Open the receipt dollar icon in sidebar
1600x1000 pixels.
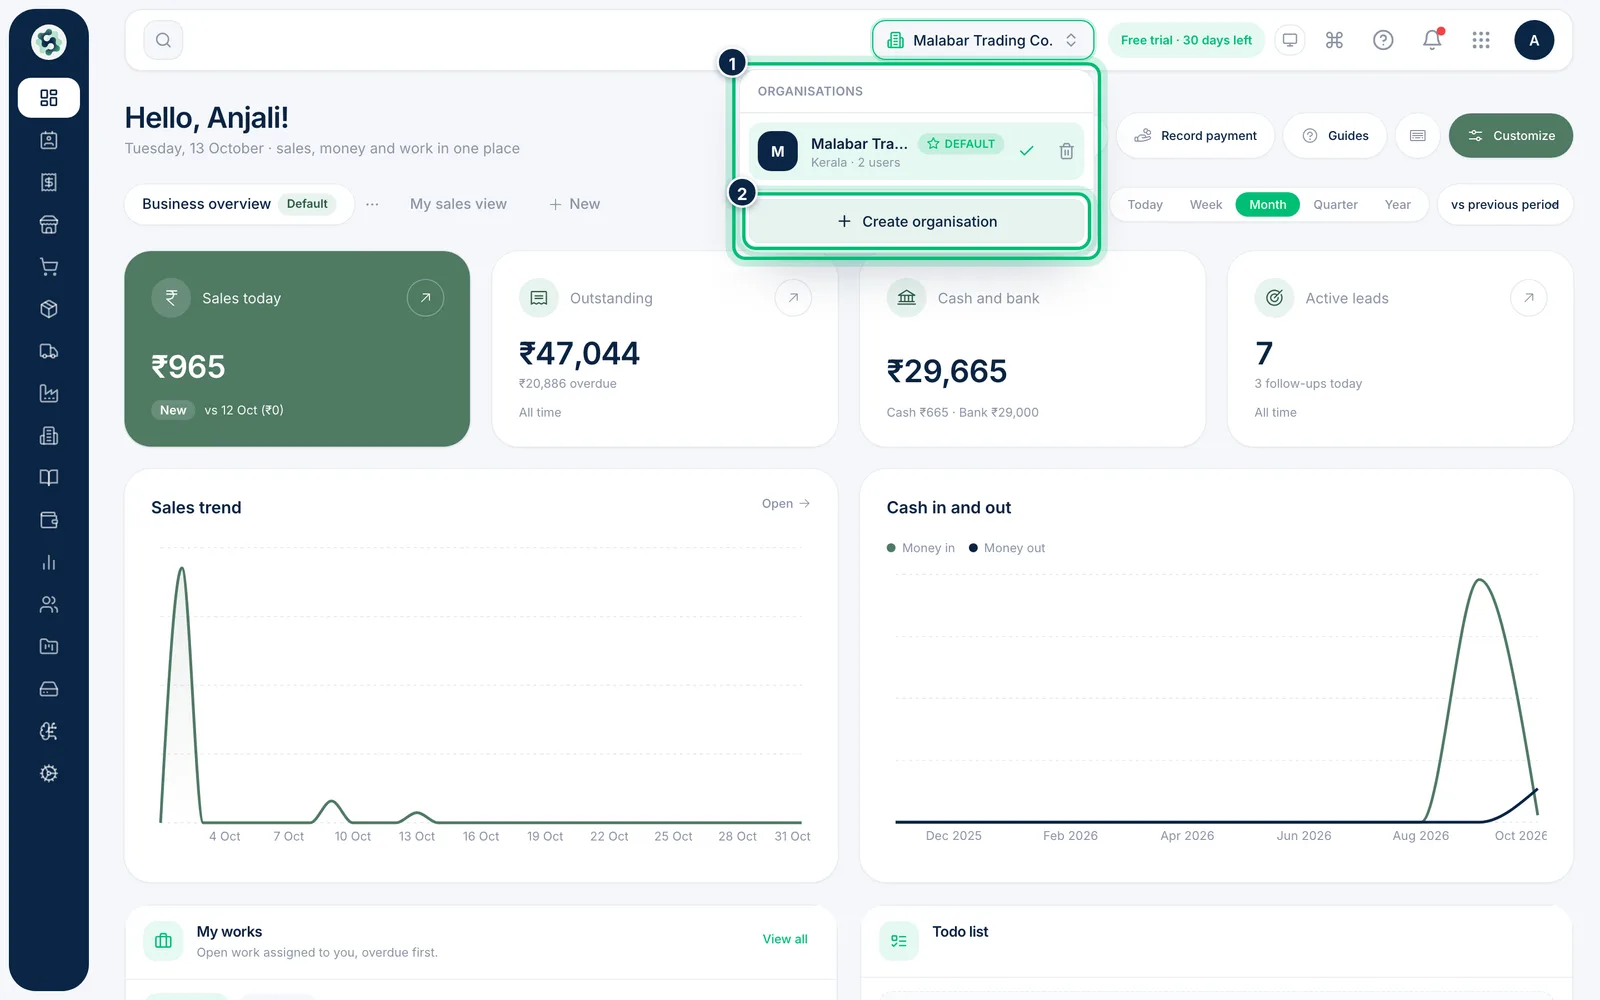coord(48,182)
